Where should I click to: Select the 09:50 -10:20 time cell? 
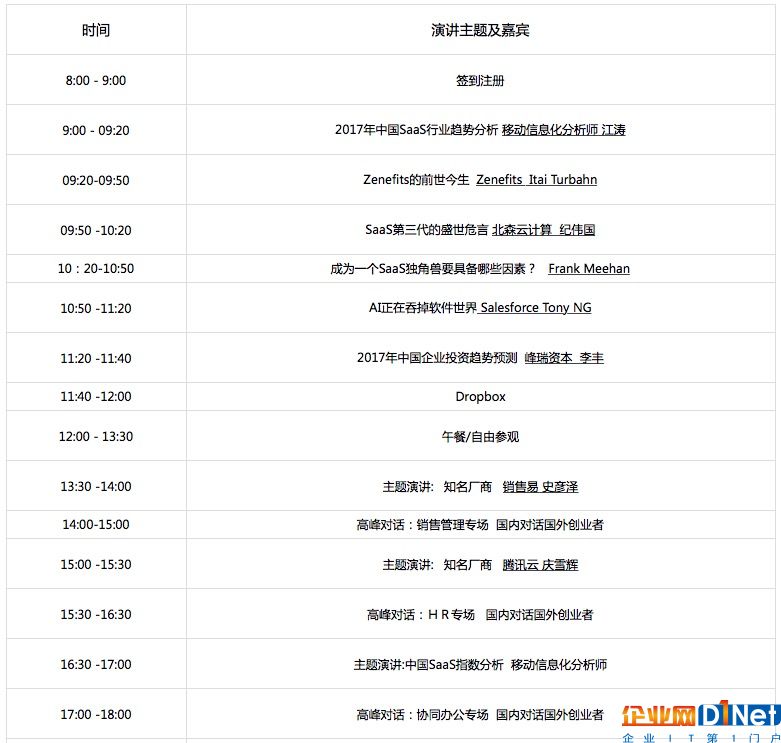[96, 230]
